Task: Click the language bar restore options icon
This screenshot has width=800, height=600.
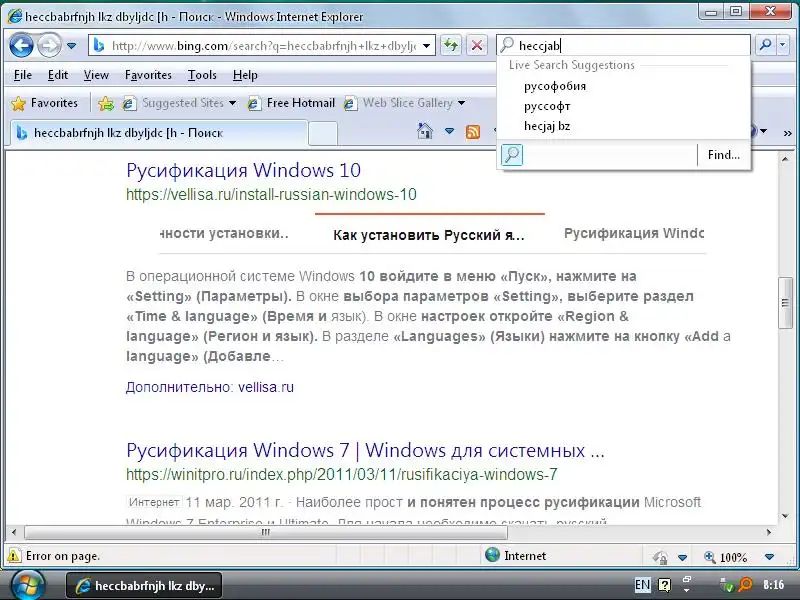Action: pyautogui.click(x=686, y=579)
